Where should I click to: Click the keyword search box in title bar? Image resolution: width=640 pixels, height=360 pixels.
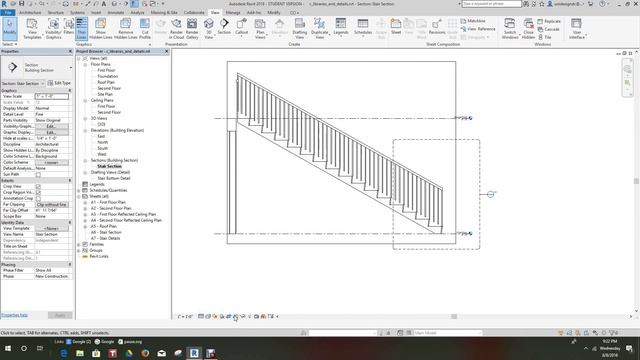[491, 4]
